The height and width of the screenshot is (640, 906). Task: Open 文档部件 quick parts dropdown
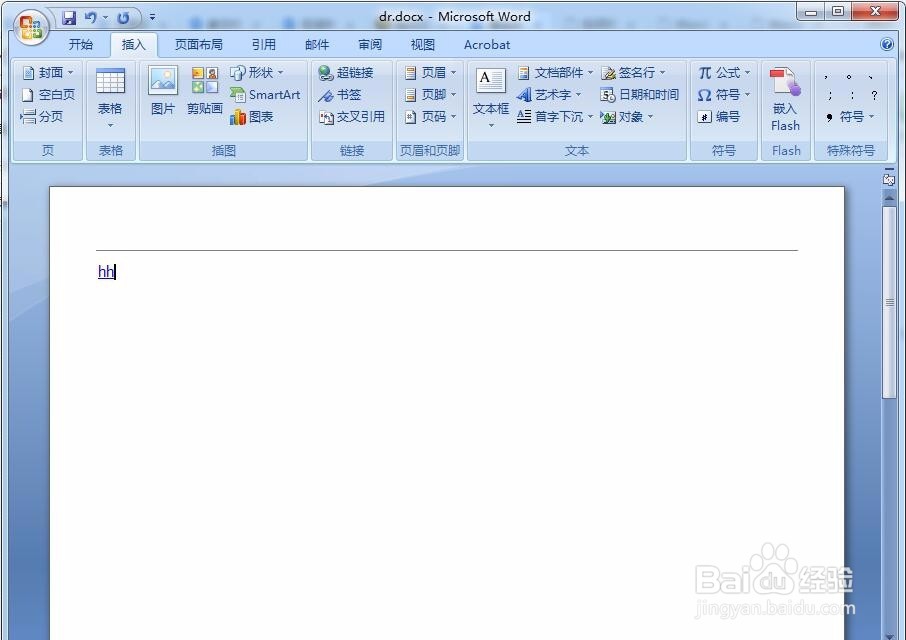pyautogui.click(x=555, y=73)
